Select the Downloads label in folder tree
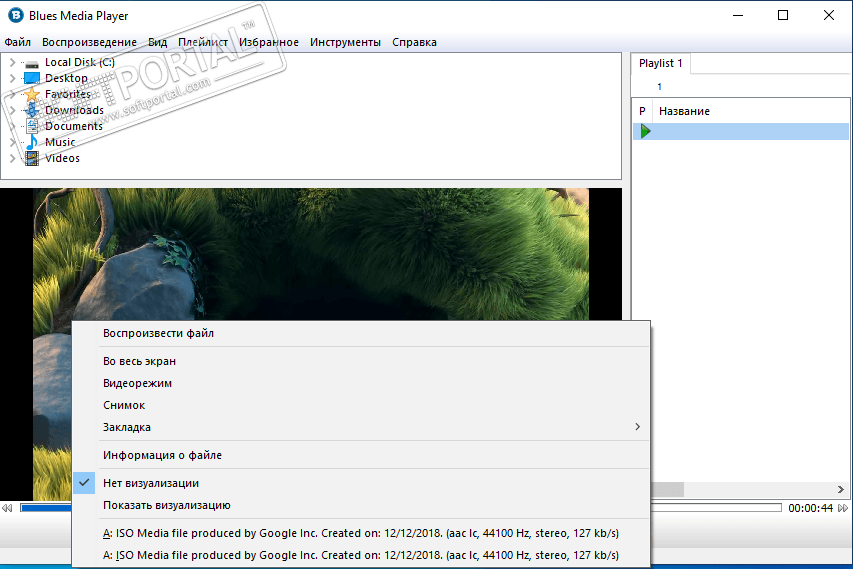 click(75, 110)
